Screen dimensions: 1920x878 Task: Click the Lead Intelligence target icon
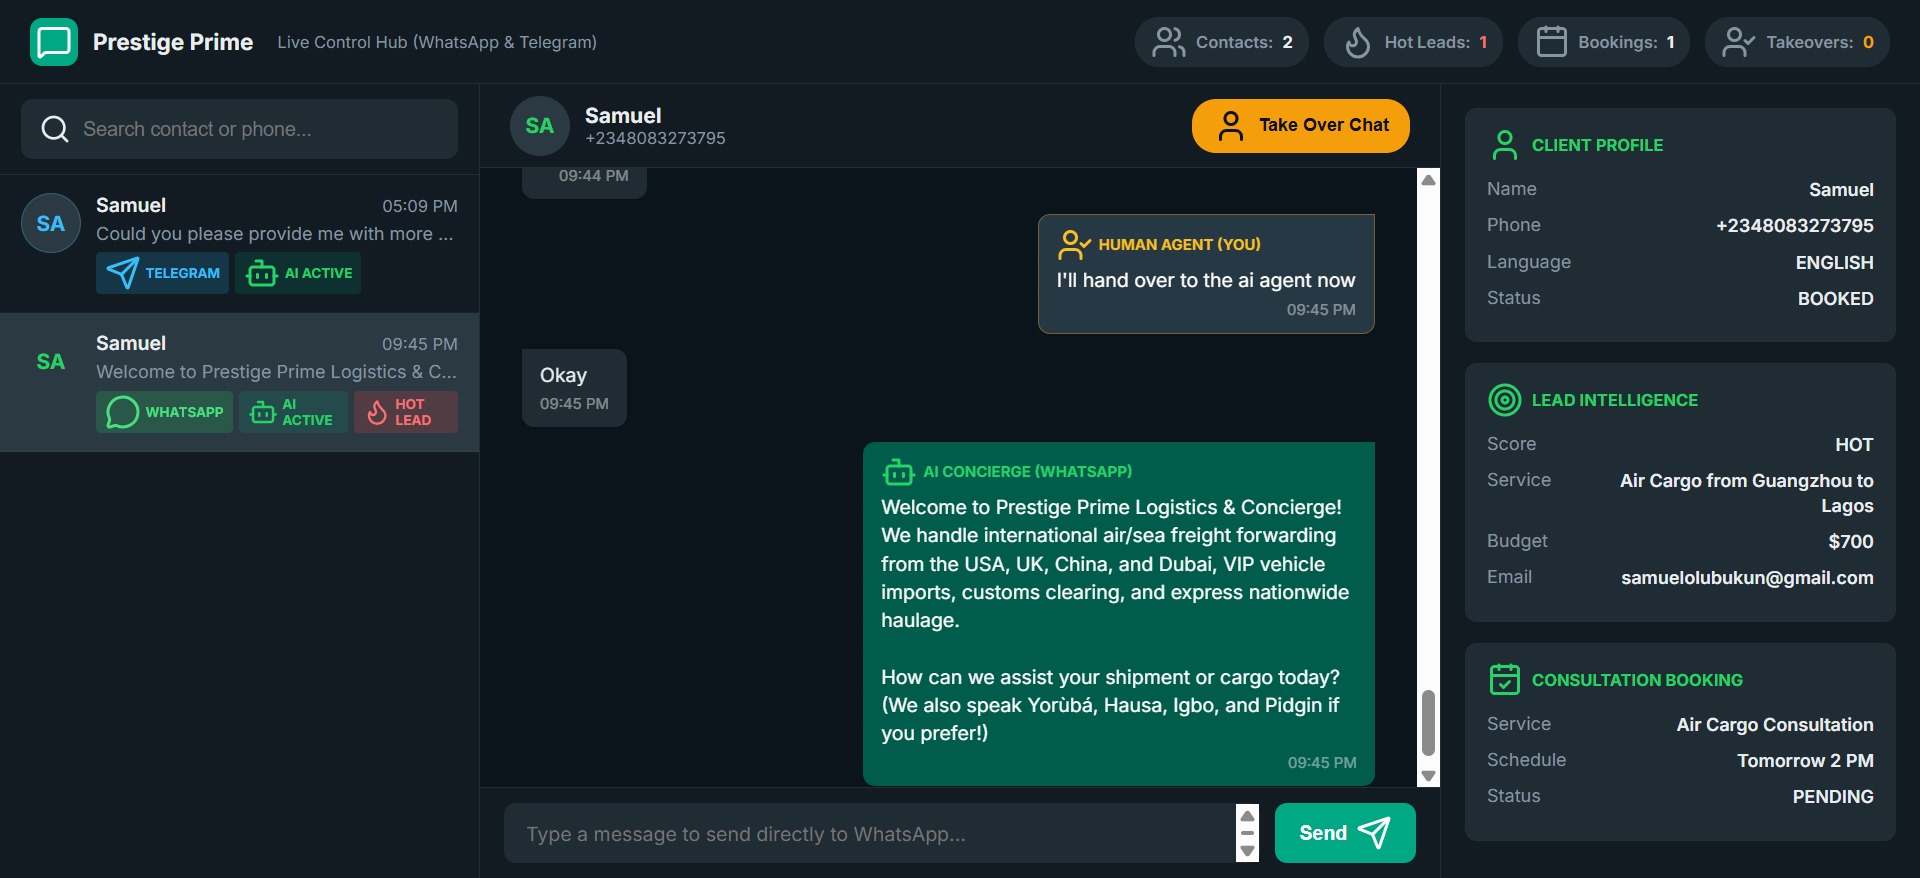pyautogui.click(x=1504, y=400)
